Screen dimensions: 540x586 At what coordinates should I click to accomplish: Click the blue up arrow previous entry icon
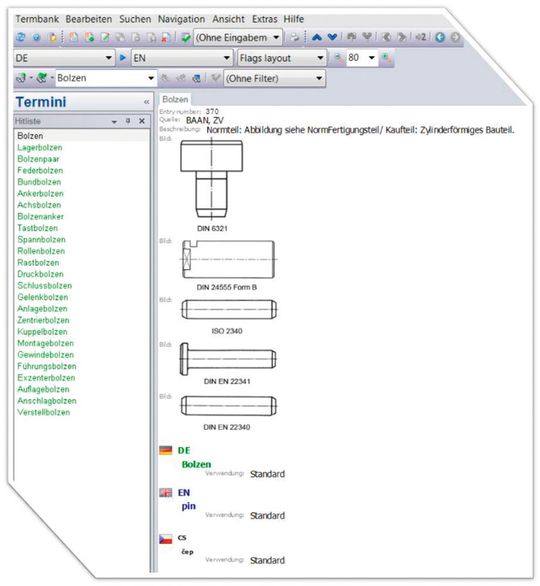pyautogui.click(x=317, y=37)
